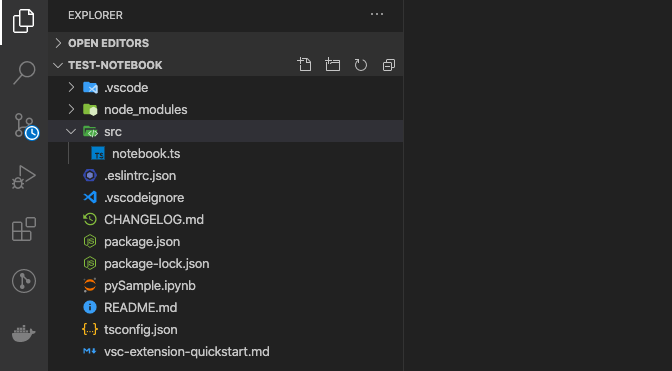The width and height of the screenshot is (672, 371).
Task: Click the VS Code icon of .vscodeignore
Action: point(90,197)
